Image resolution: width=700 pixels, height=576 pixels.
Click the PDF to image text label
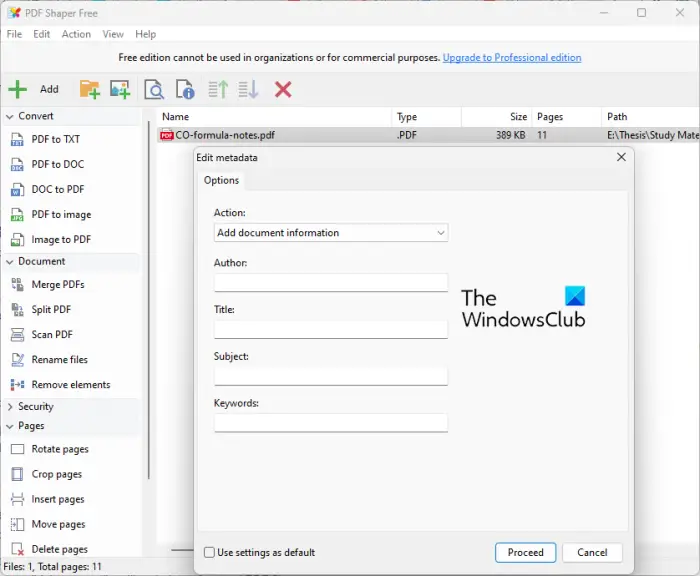pos(61,214)
